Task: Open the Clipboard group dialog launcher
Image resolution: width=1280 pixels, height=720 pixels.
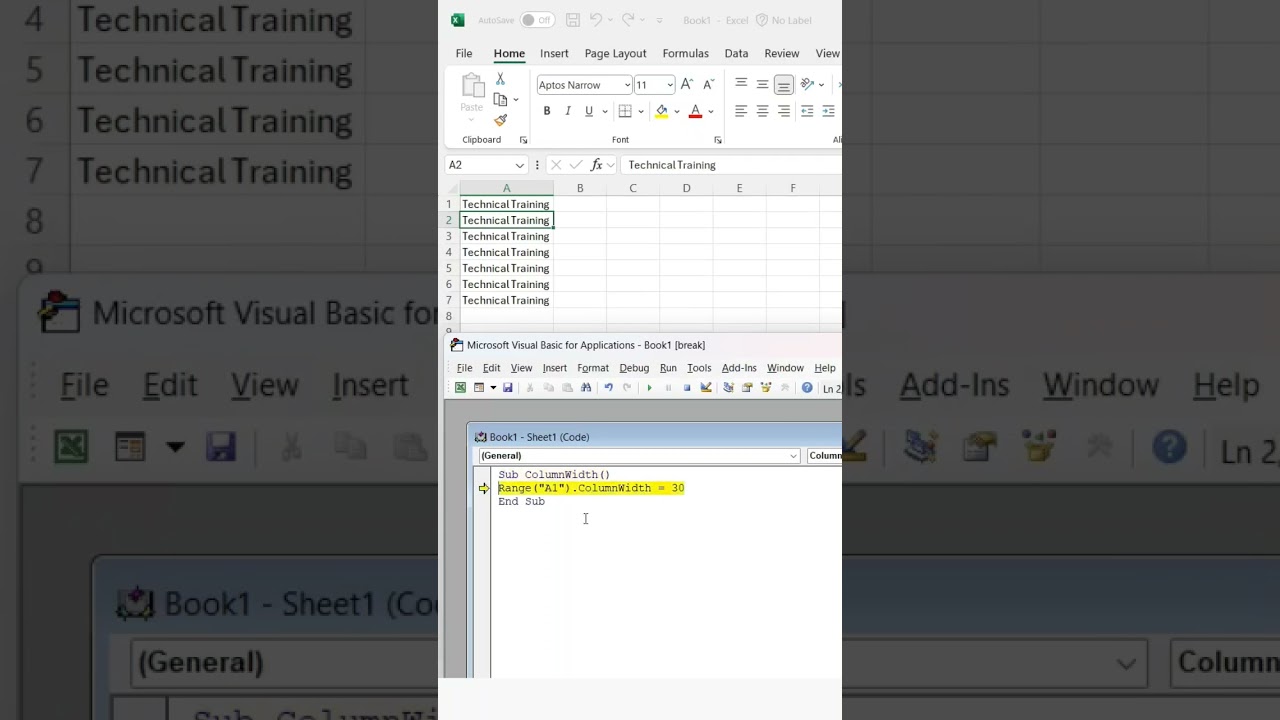Action: click(x=523, y=140)
